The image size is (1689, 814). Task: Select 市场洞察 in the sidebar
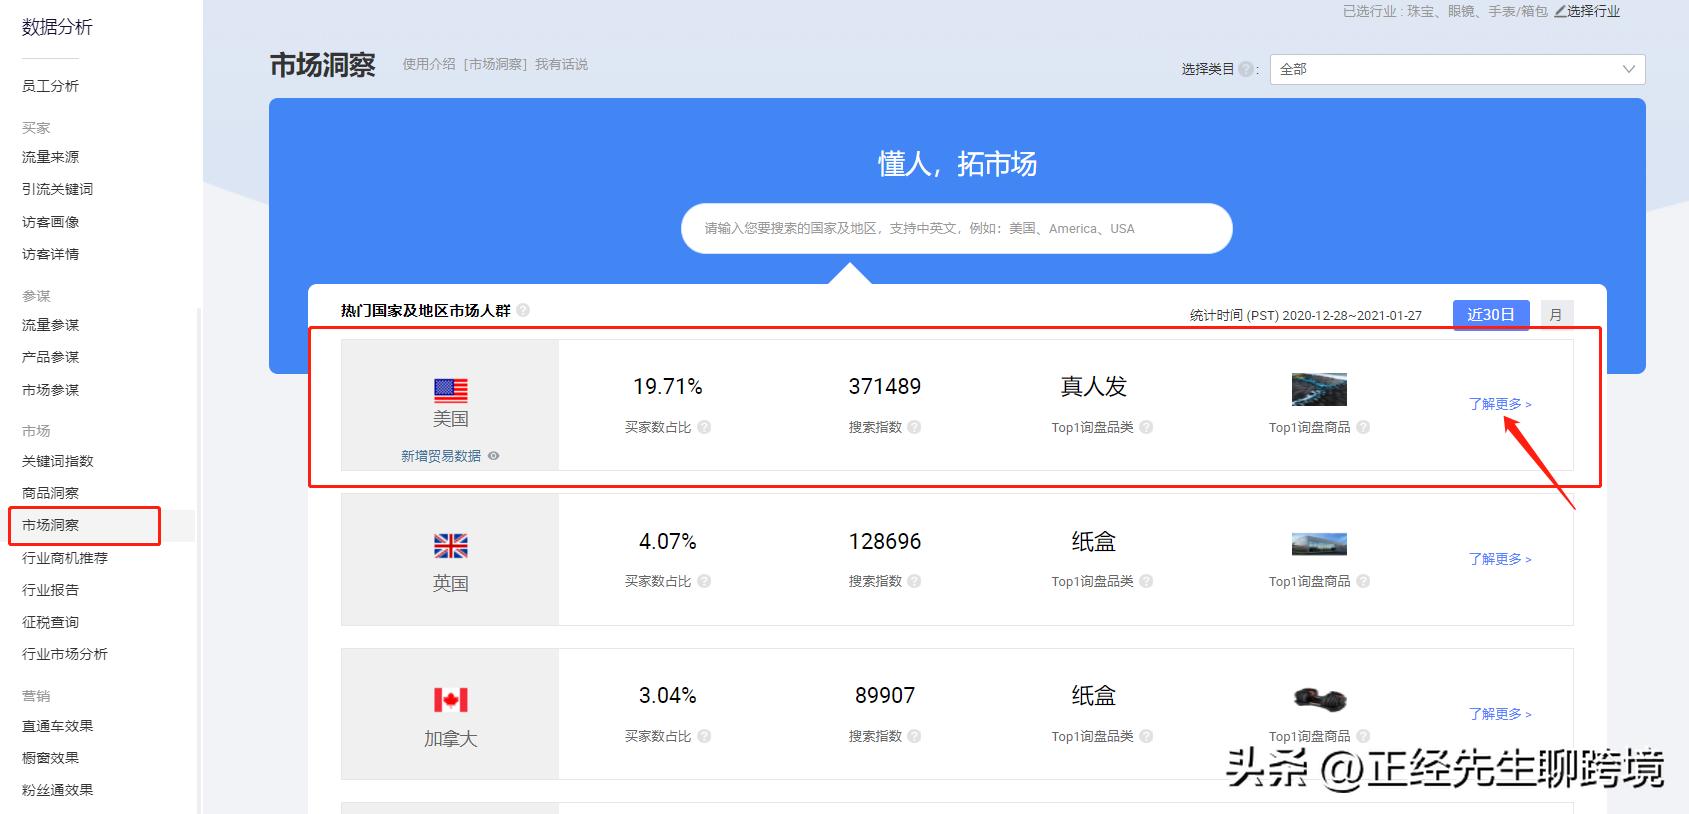point(50,525)
